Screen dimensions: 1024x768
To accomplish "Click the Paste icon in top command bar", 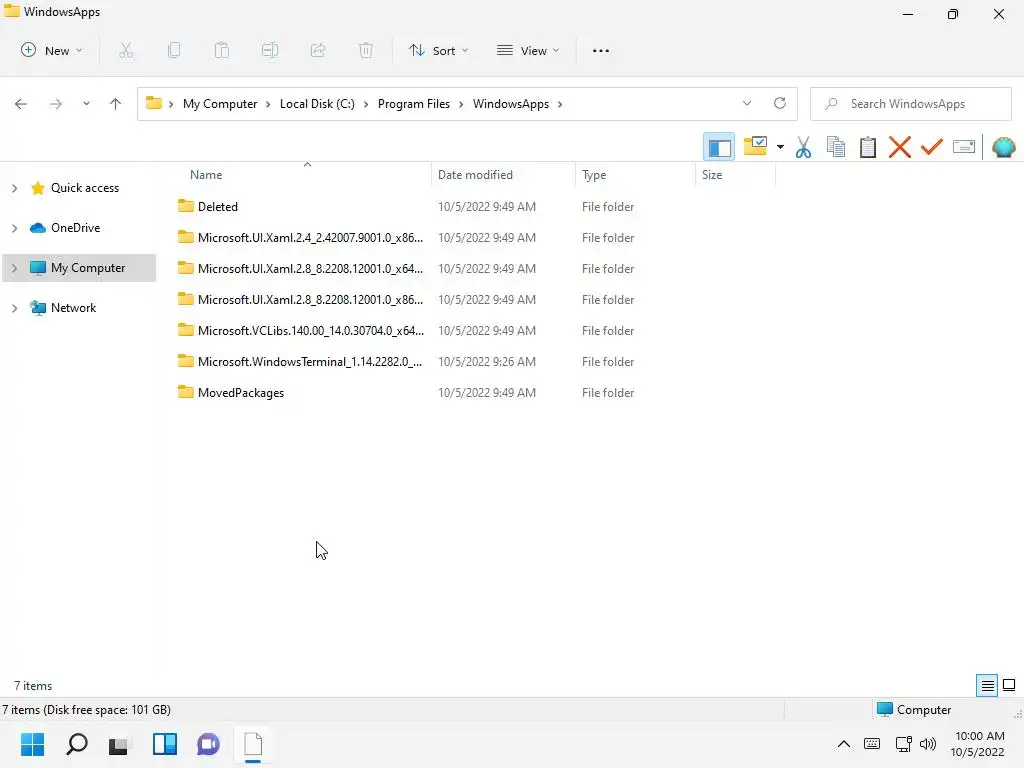I will tap(222, 50).
